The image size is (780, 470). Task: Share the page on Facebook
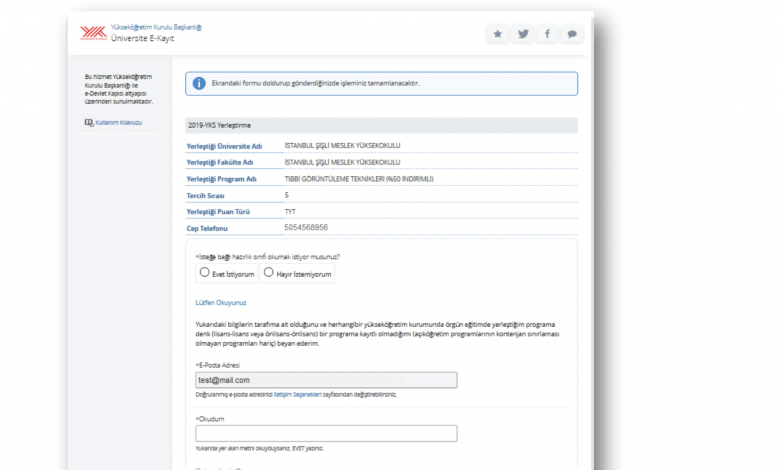pyautogui.click(x=547, y=34)
